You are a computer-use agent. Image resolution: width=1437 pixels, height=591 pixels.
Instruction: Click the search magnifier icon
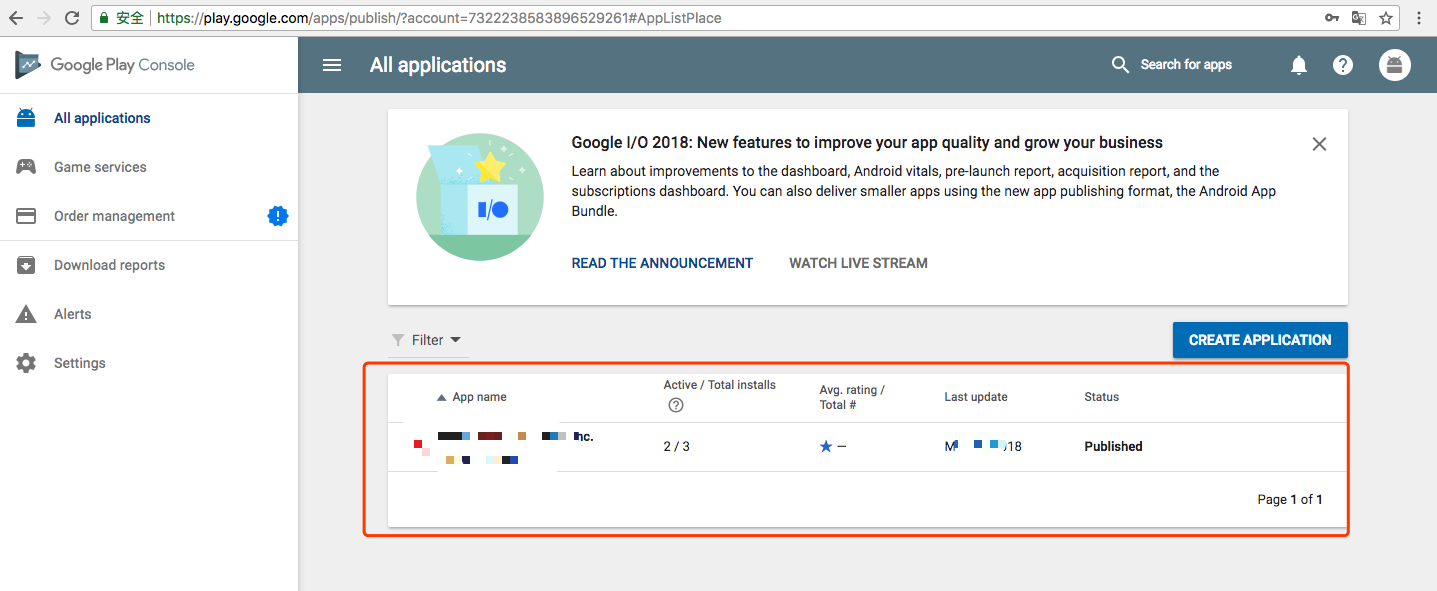click(x=1120, y=65)
